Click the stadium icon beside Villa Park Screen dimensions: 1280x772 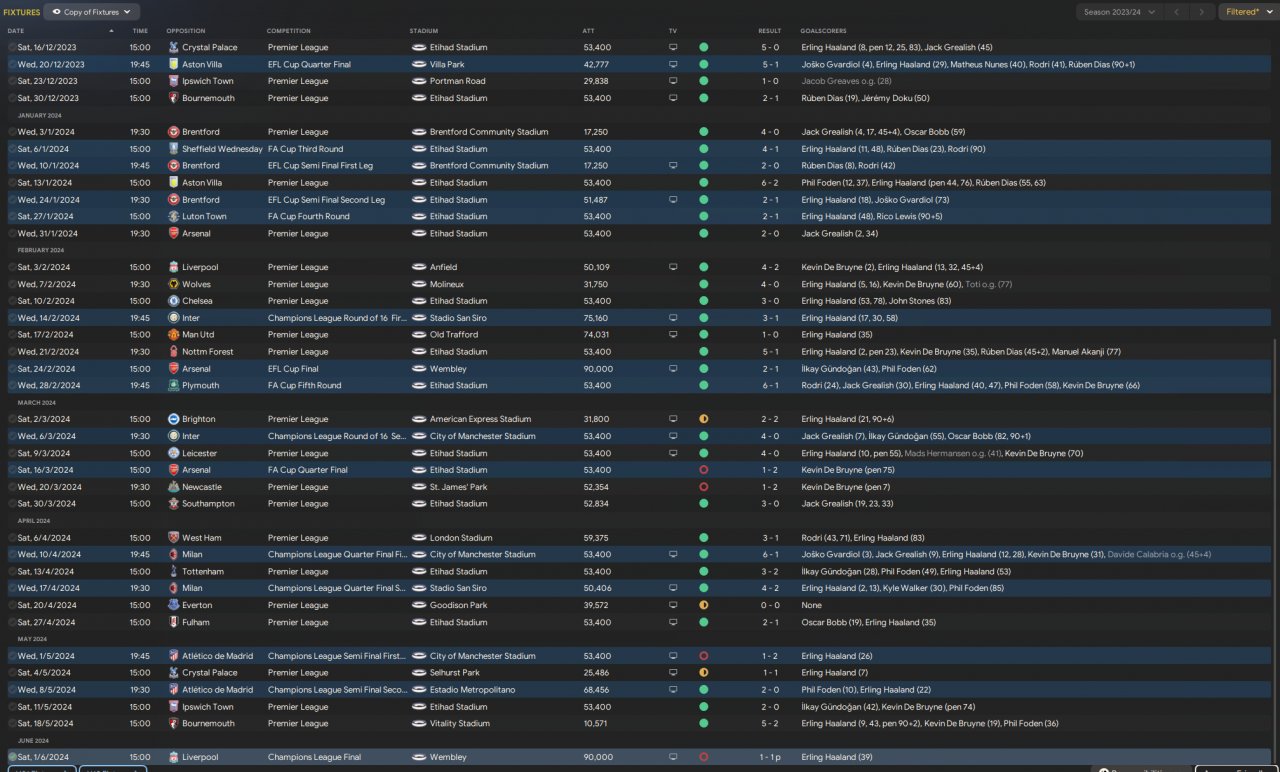tap(419, 64)
